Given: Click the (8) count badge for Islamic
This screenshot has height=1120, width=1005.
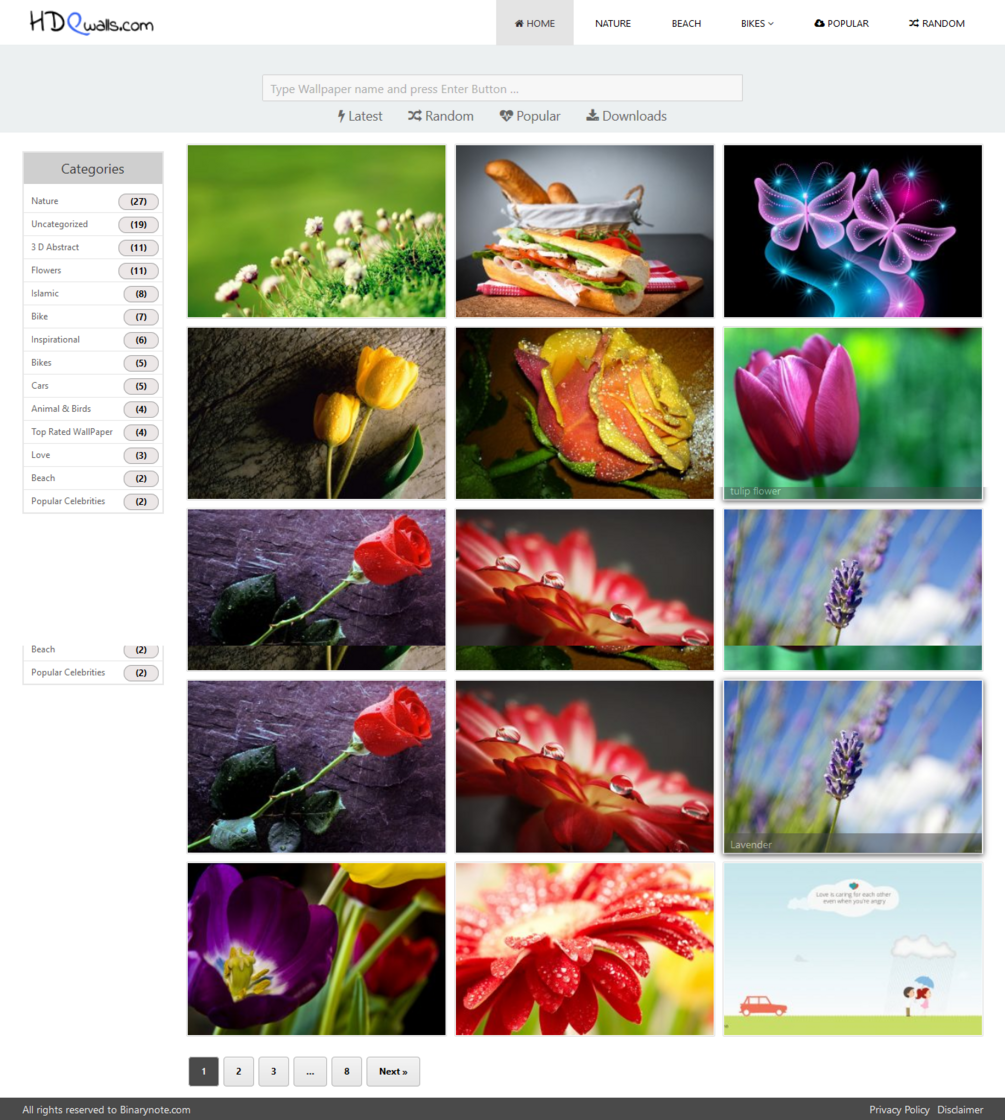Looking at the screenshot, I should coord(141,294).
